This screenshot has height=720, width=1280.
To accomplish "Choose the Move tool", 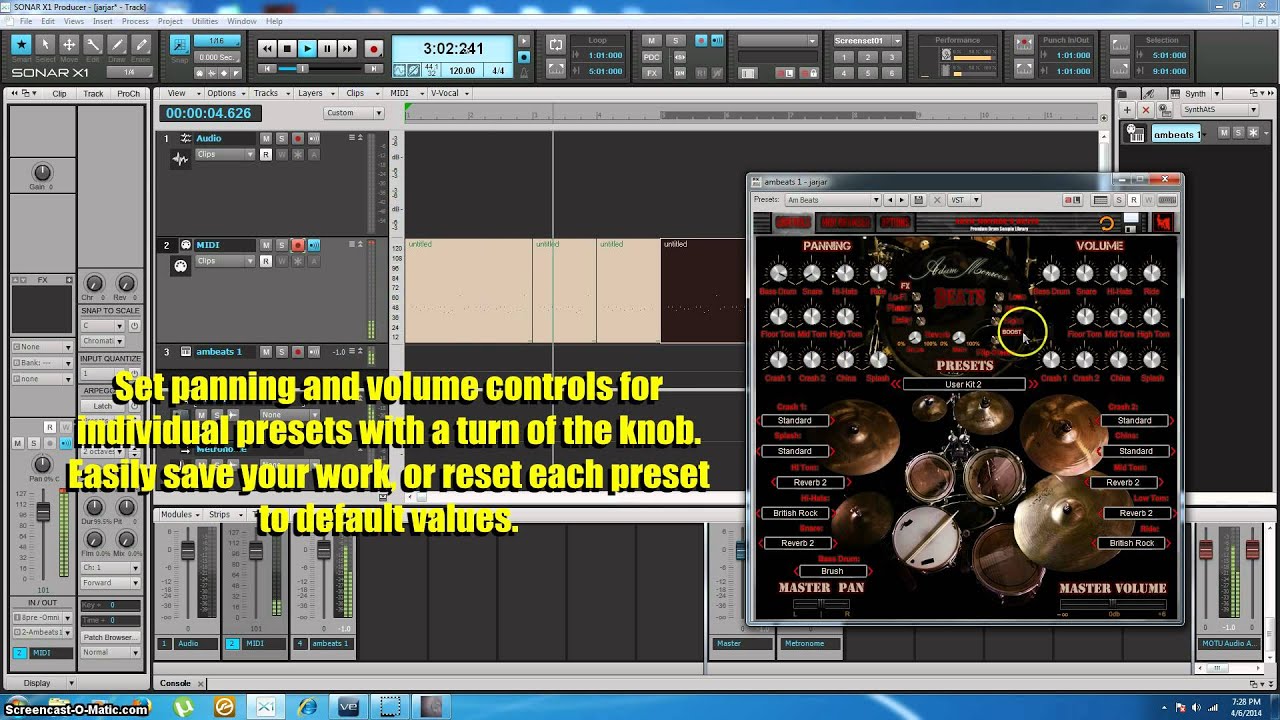I will click(69, 45).
